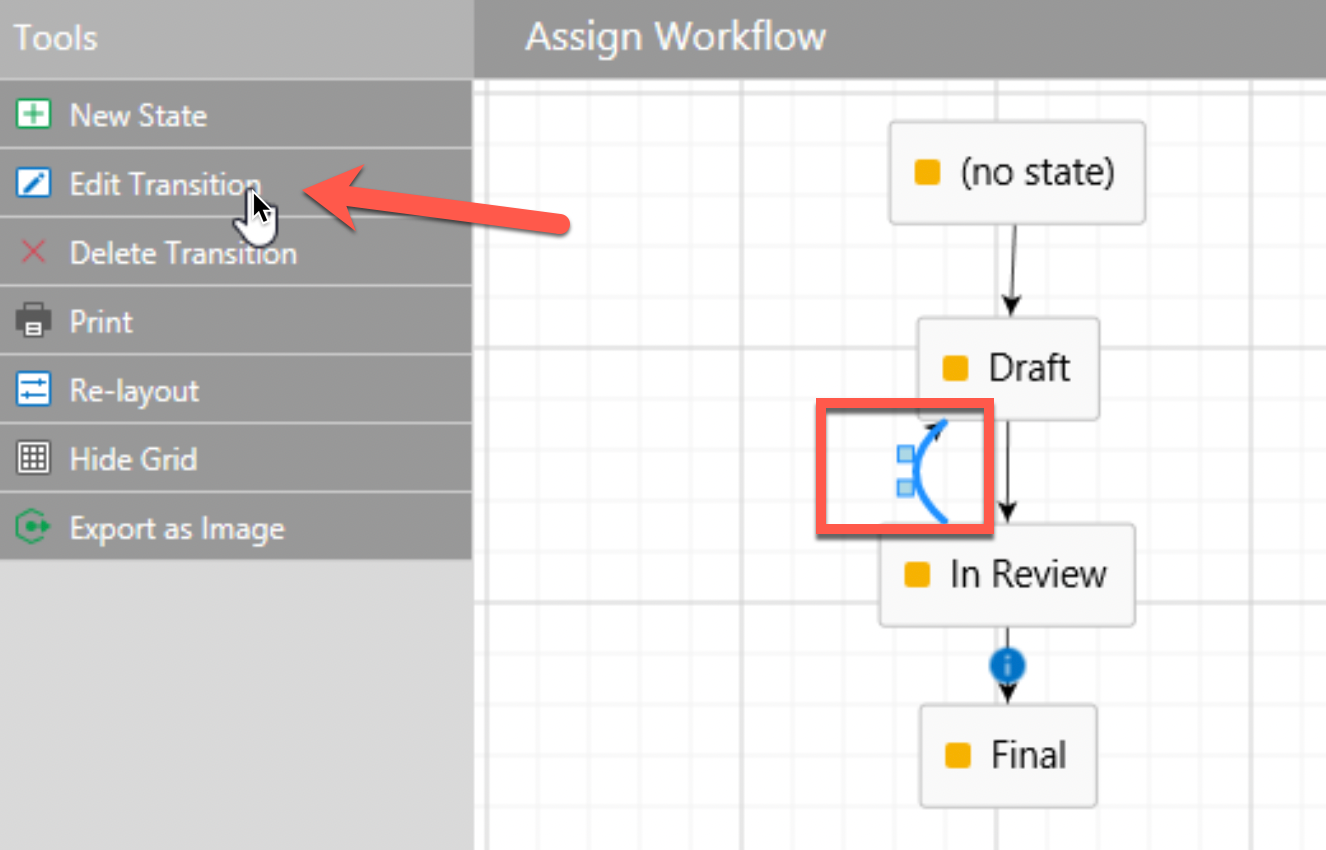
Task: Toggle the Hide Grid option label
Action: [133, 460]
